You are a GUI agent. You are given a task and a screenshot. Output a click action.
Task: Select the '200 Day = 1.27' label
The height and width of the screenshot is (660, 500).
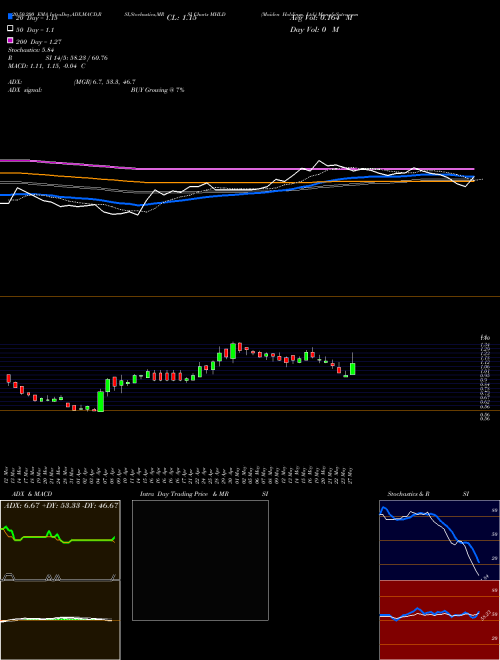pyautogui.click(x=39, y=42)
